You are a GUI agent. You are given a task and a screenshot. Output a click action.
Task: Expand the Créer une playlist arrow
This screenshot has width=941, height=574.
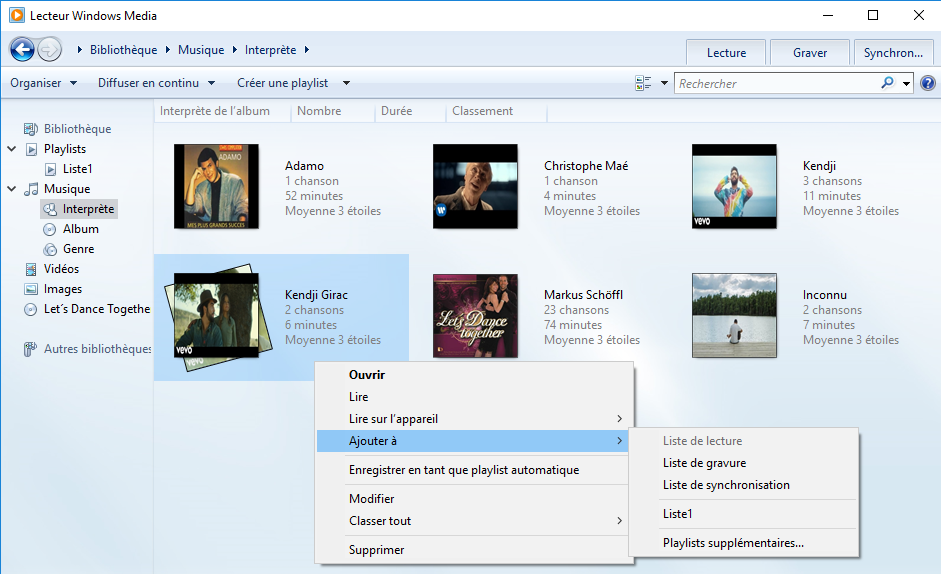(x=346, y=83)
